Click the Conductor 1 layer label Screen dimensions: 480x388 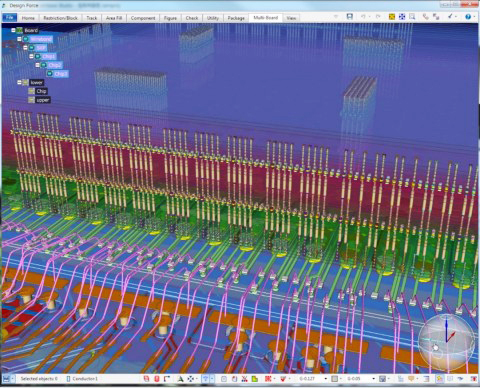85,379
